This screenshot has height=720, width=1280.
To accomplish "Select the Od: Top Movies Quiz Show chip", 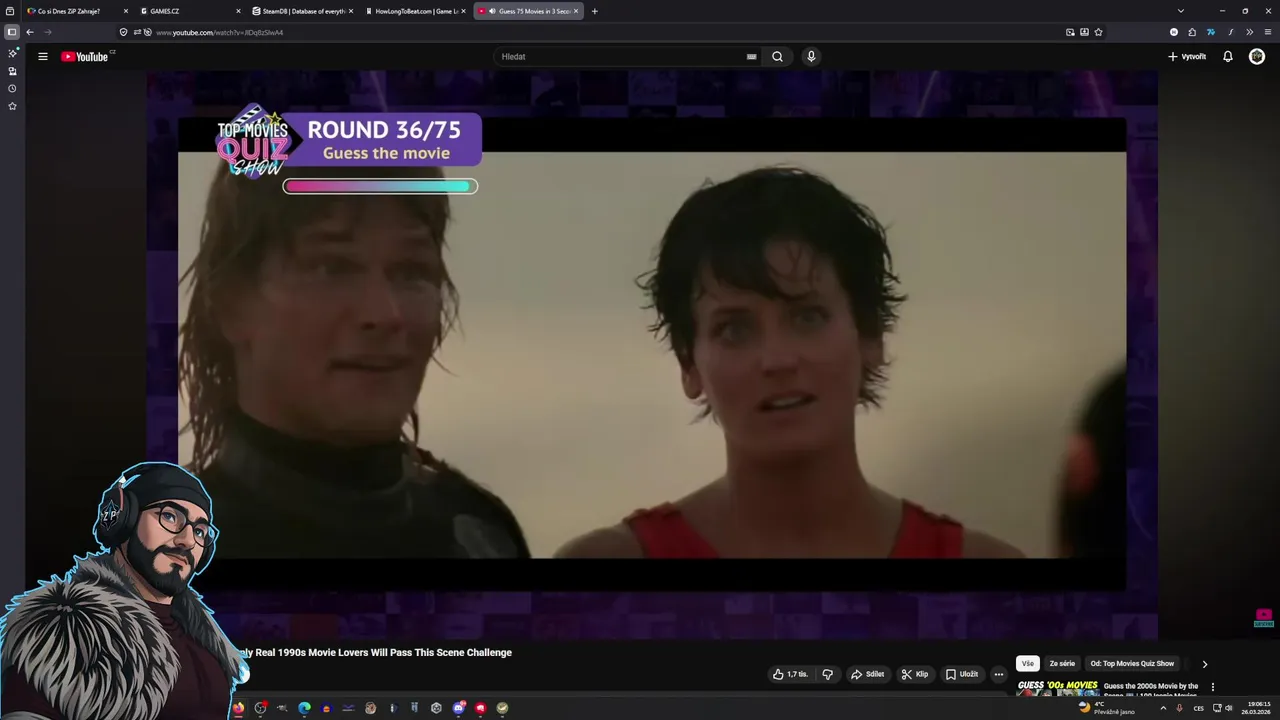I will (x=1132, y=663).
